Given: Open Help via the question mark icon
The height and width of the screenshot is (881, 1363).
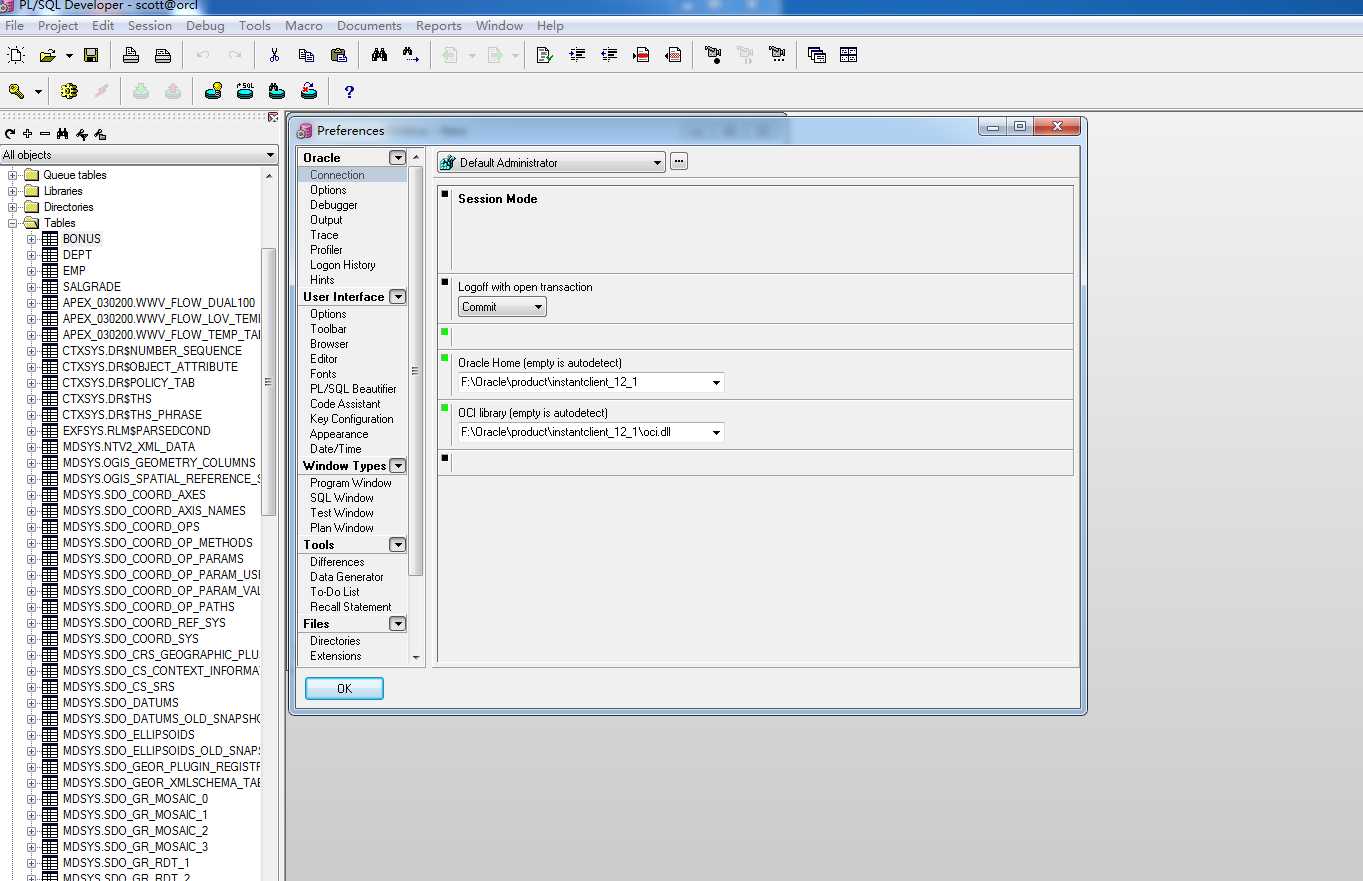Looking at the screenshot, I should [x=349, y=92].
